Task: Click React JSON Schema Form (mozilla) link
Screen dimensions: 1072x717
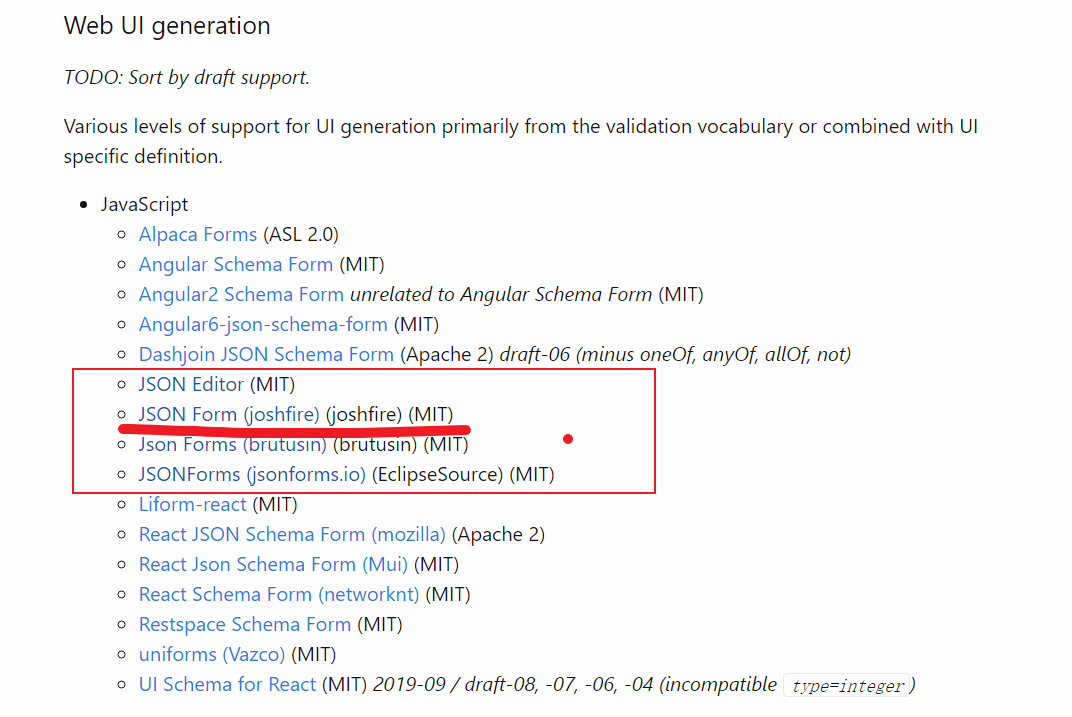Action: tap(292, 535)
